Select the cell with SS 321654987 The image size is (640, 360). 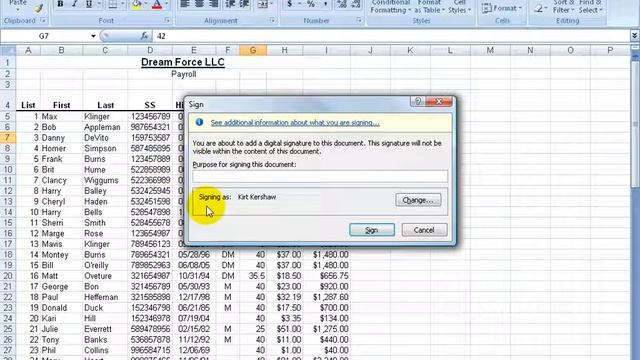click(x=150, y=276)
